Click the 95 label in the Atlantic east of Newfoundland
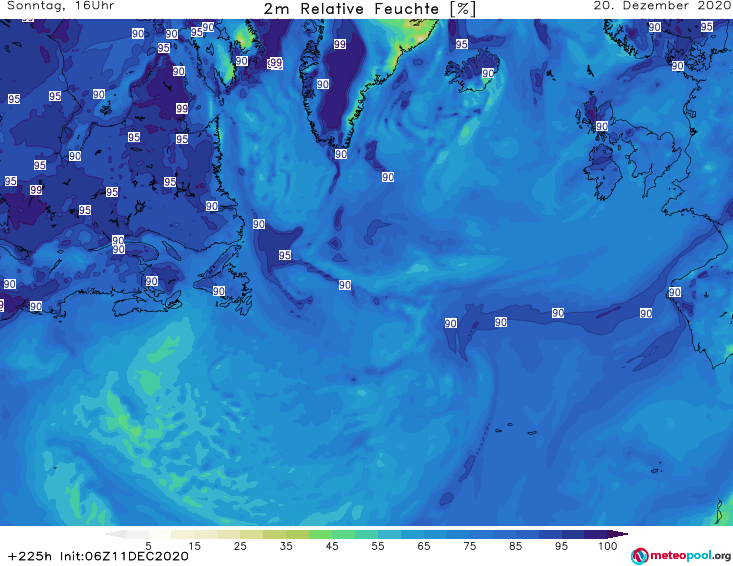The height and width of the screenshot is (566, 733). click(285, 255)
